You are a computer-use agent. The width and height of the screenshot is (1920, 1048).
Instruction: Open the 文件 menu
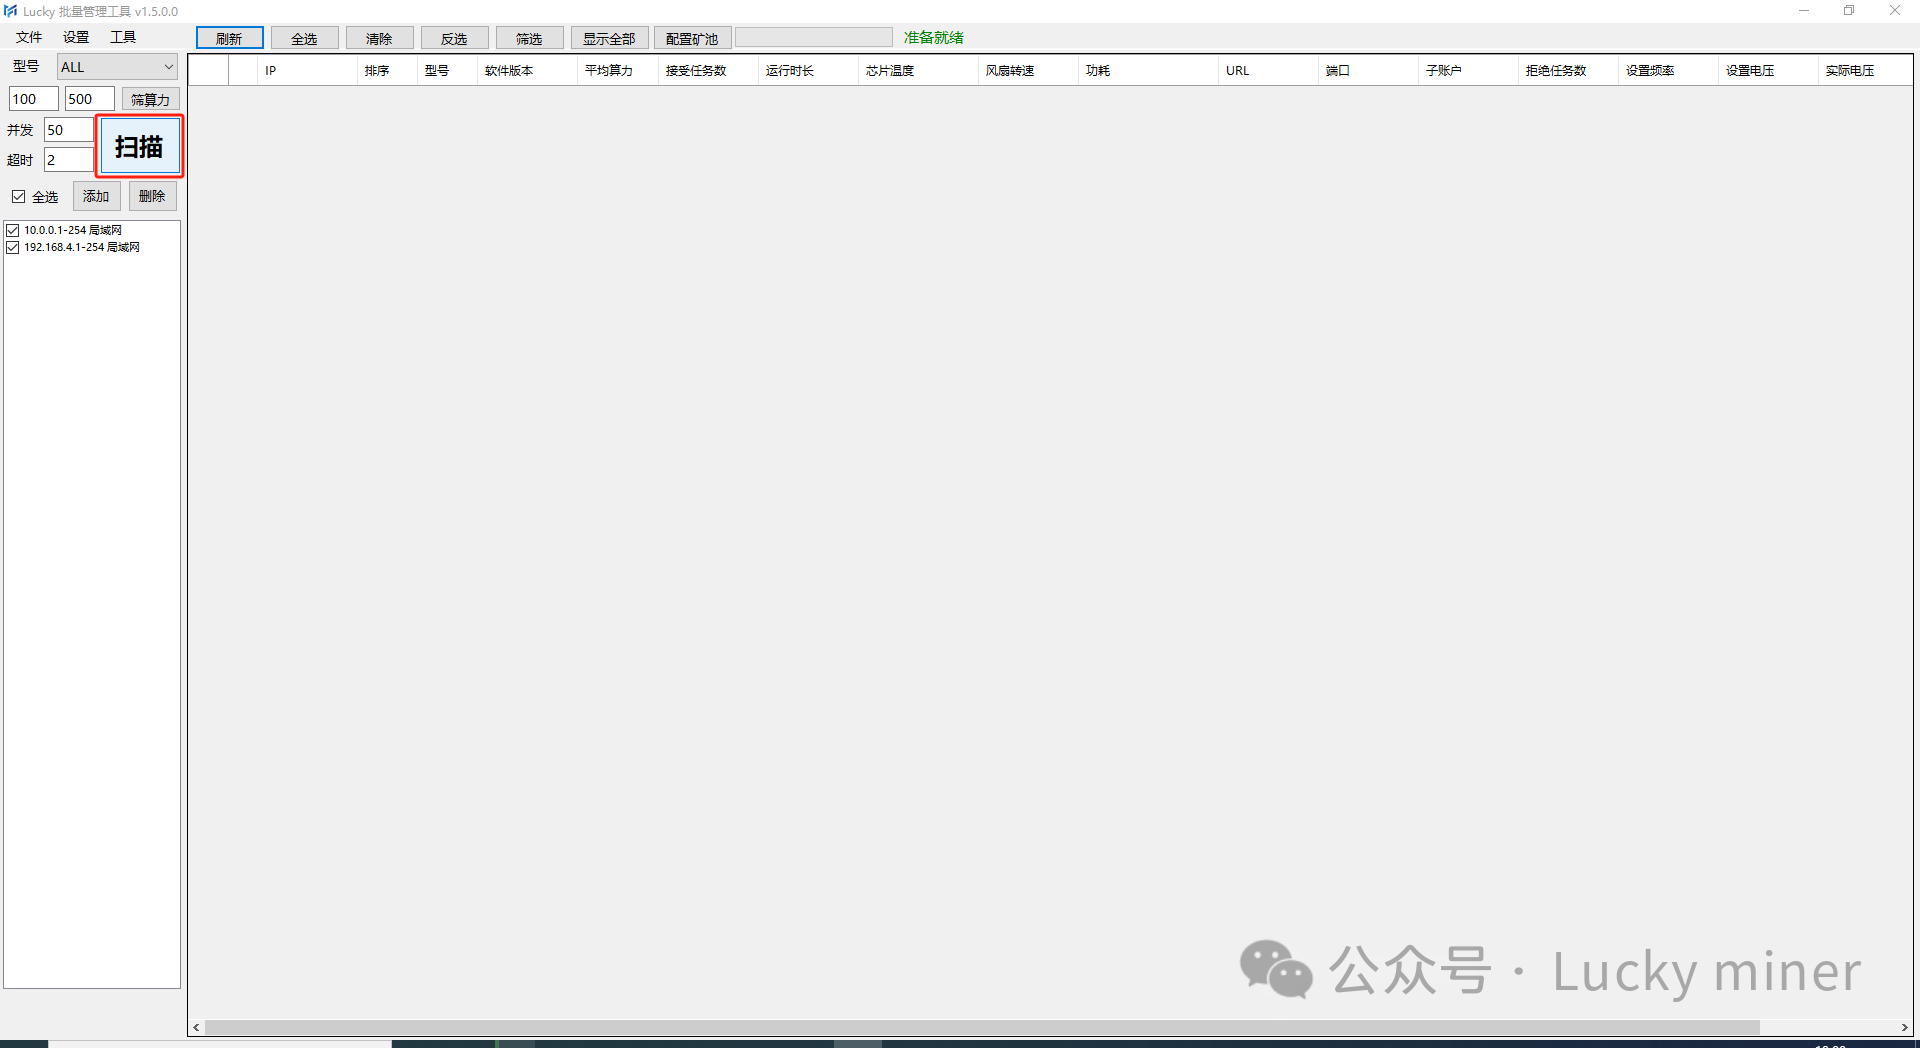click(29, 37)
